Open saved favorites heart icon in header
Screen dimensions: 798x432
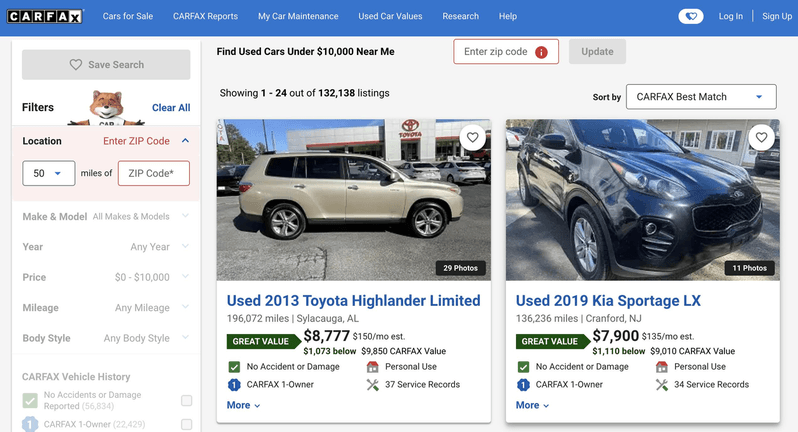tap(690, 16)
